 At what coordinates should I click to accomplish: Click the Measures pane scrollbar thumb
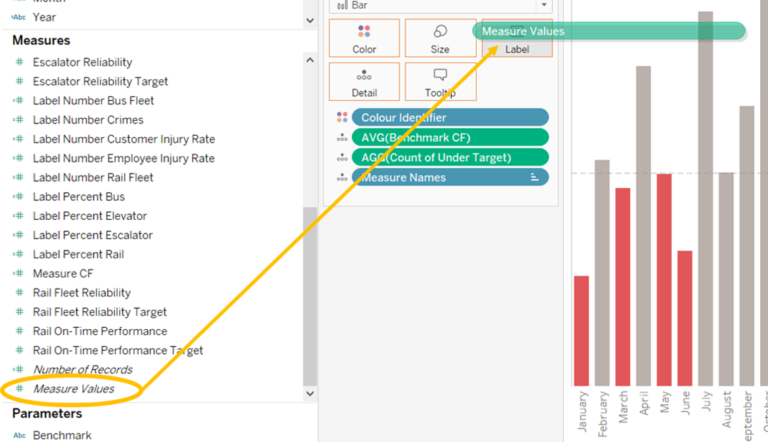tap(310, 296)
